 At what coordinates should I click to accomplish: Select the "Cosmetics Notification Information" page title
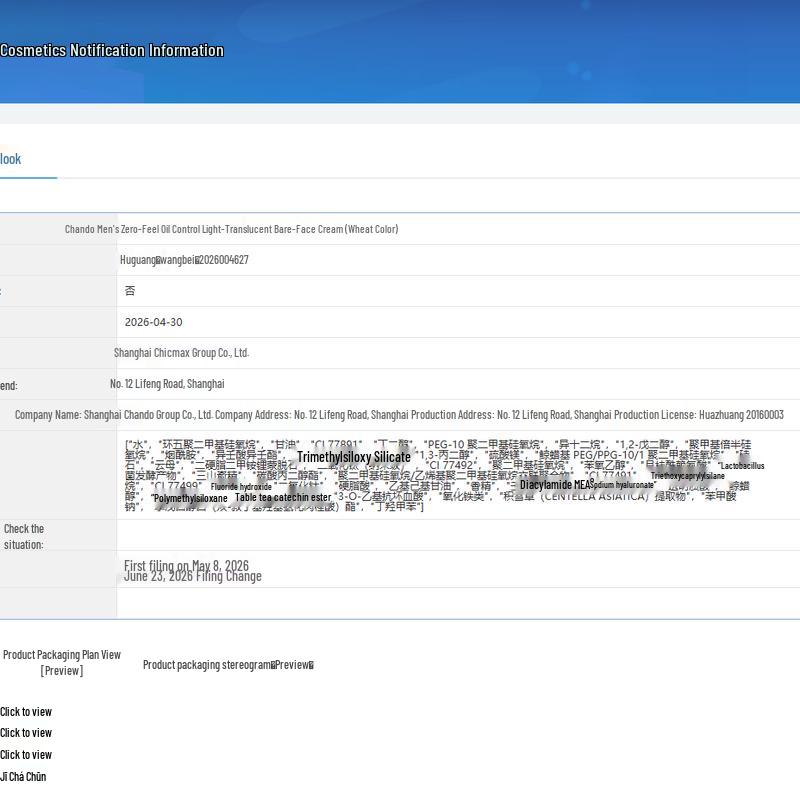point(112,51)
